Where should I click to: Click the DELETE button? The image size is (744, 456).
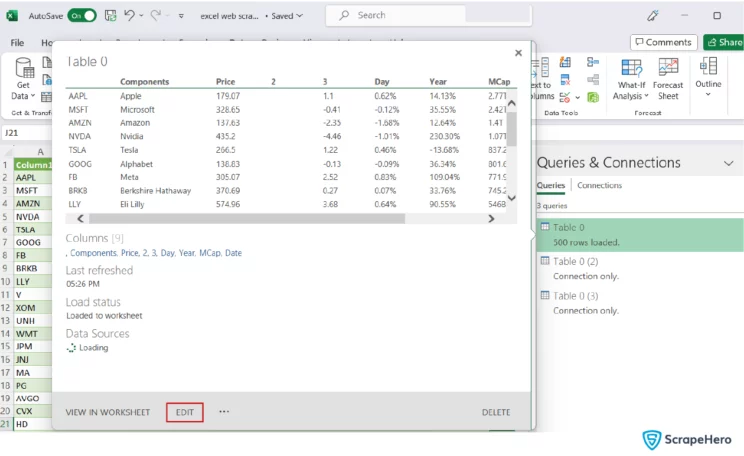pyautogui.click(x=496, y=412)
